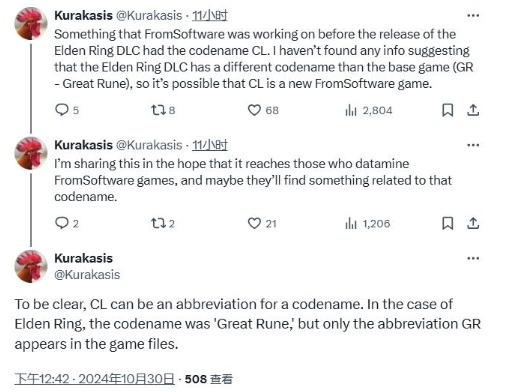Open the second tweet's 11小时 timestamp link

tap(210, 145)
